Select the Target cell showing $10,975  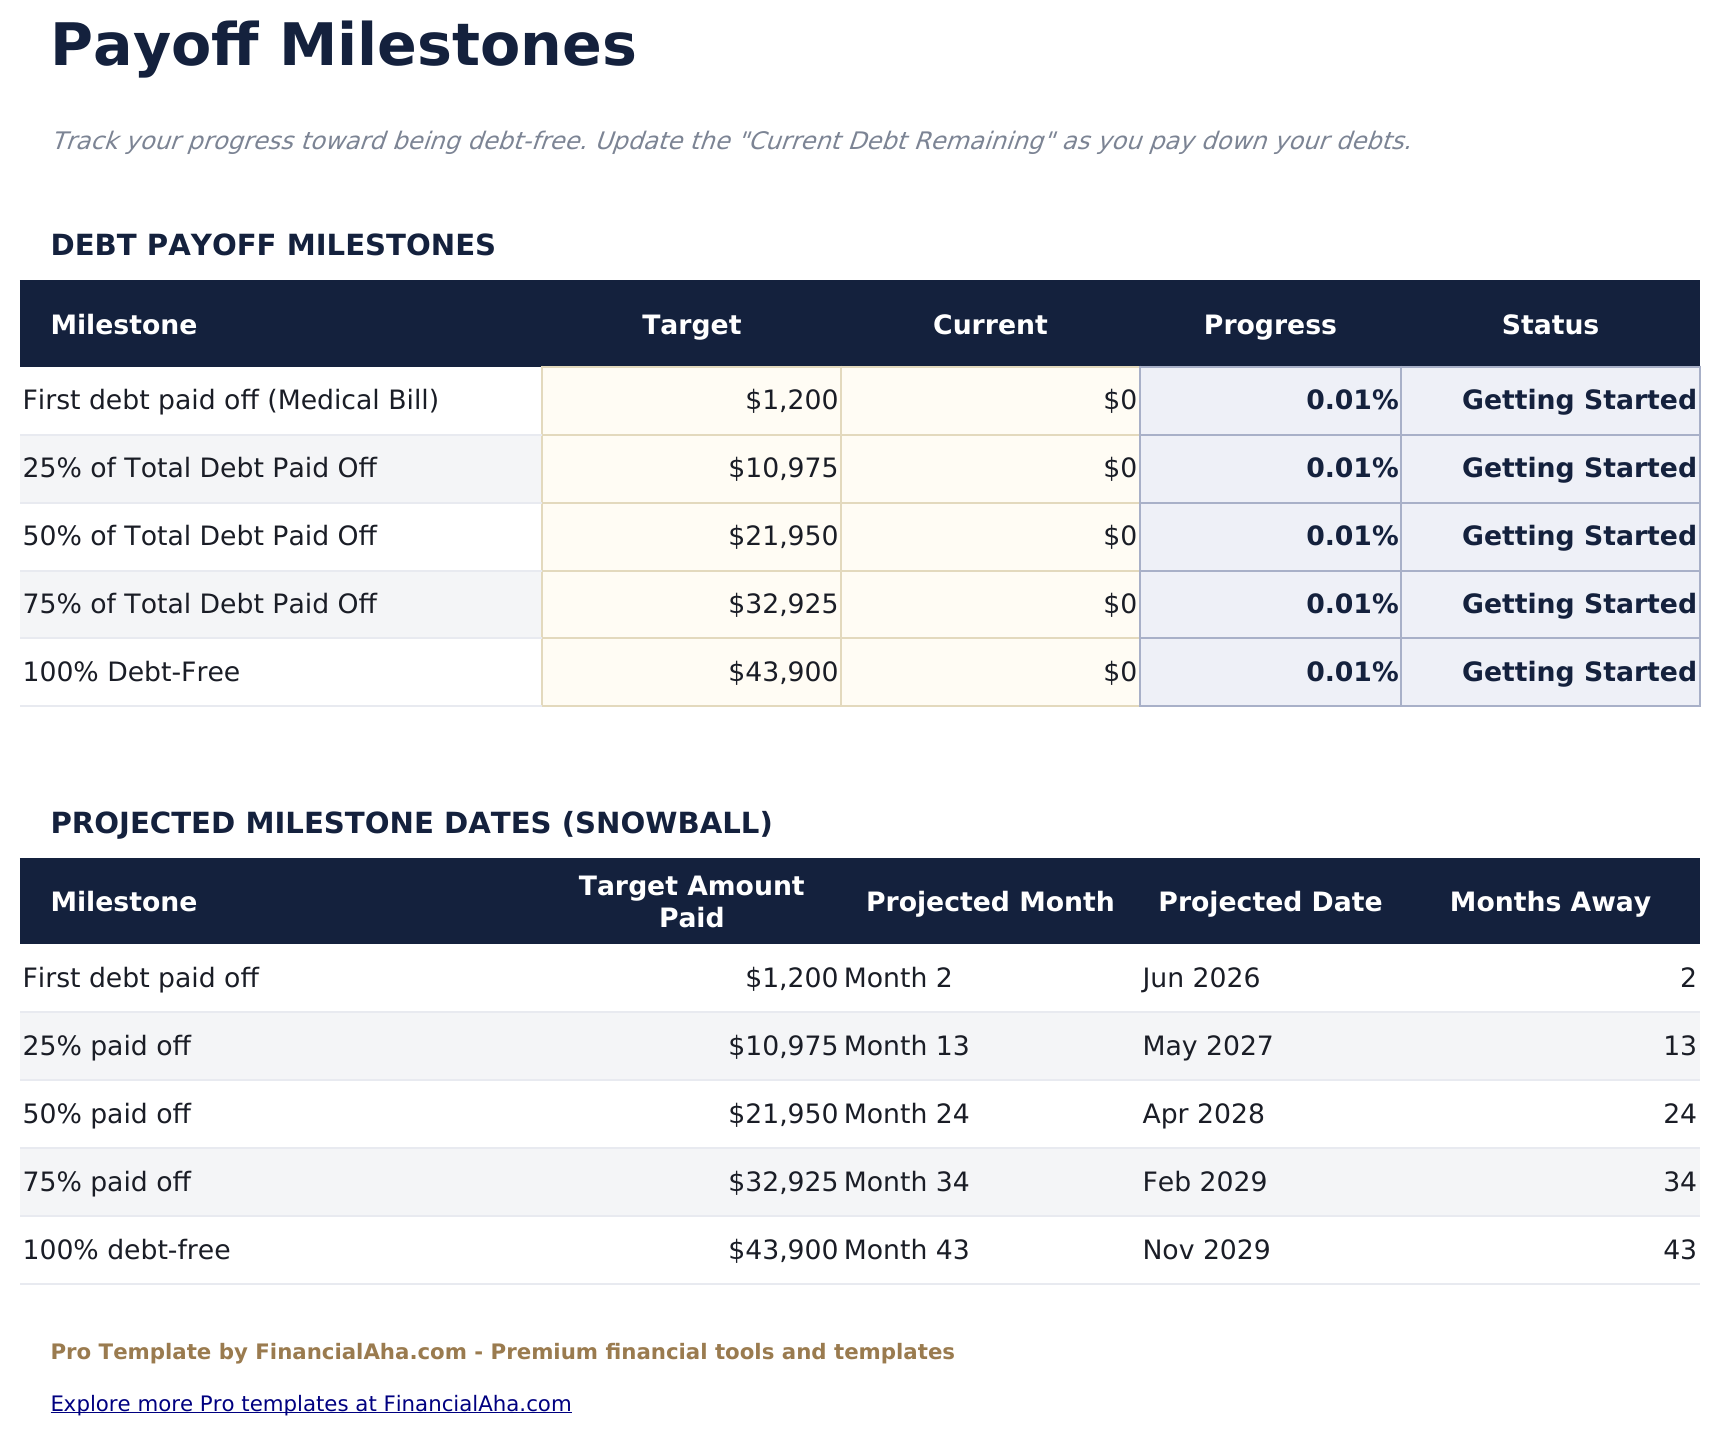pos(692,467)
